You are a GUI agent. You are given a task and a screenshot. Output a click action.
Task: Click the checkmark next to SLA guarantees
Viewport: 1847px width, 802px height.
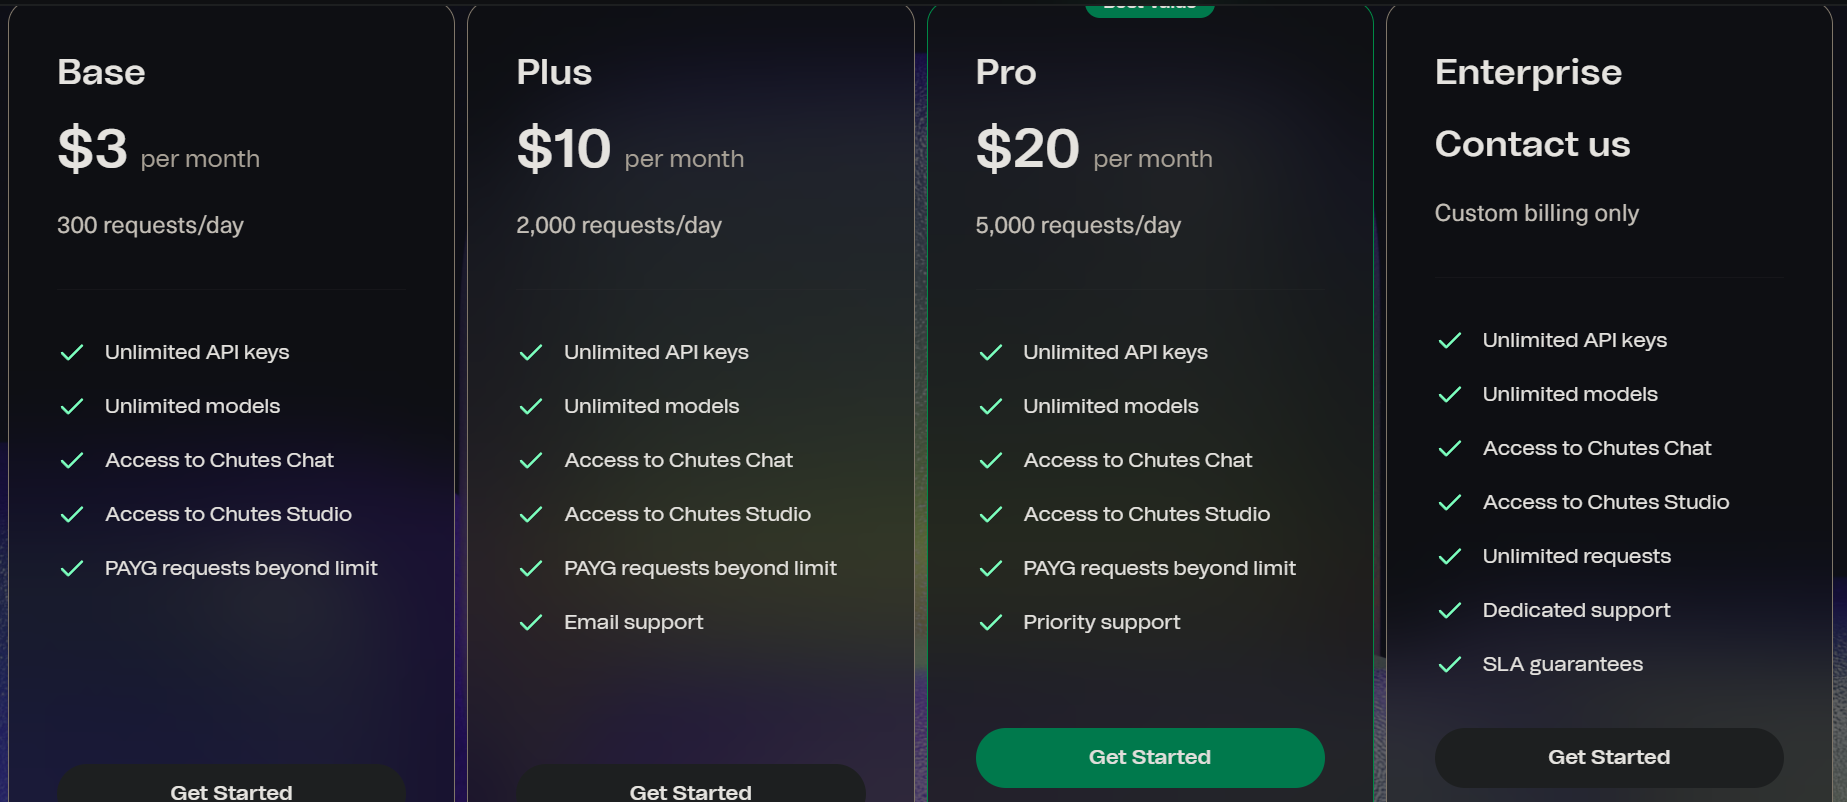click(x=1450, y=665)
